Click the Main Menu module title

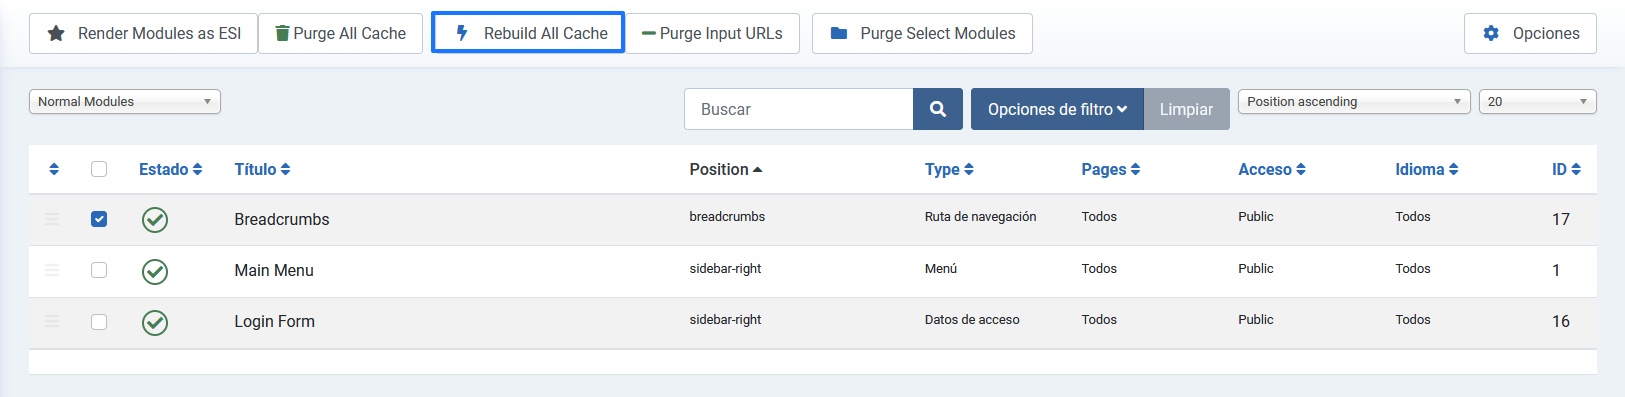(274, 270)
